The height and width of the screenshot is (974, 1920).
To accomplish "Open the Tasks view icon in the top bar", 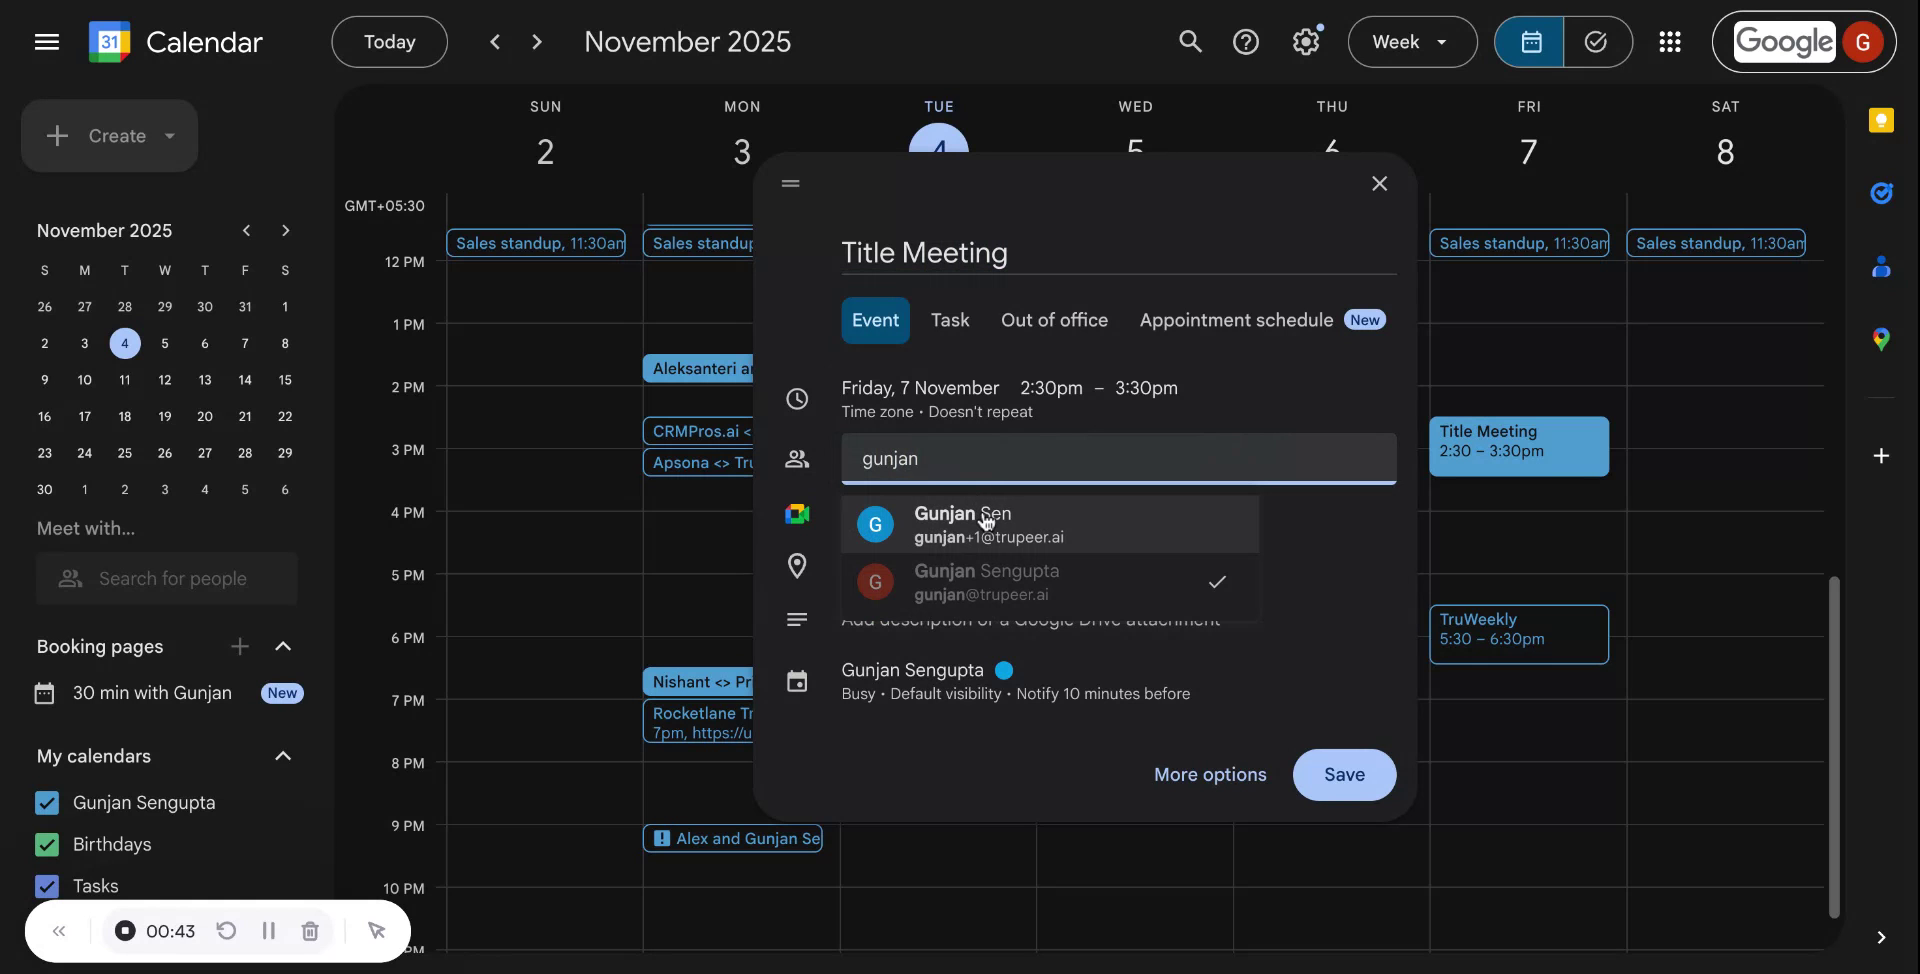I will (1596, 41).
